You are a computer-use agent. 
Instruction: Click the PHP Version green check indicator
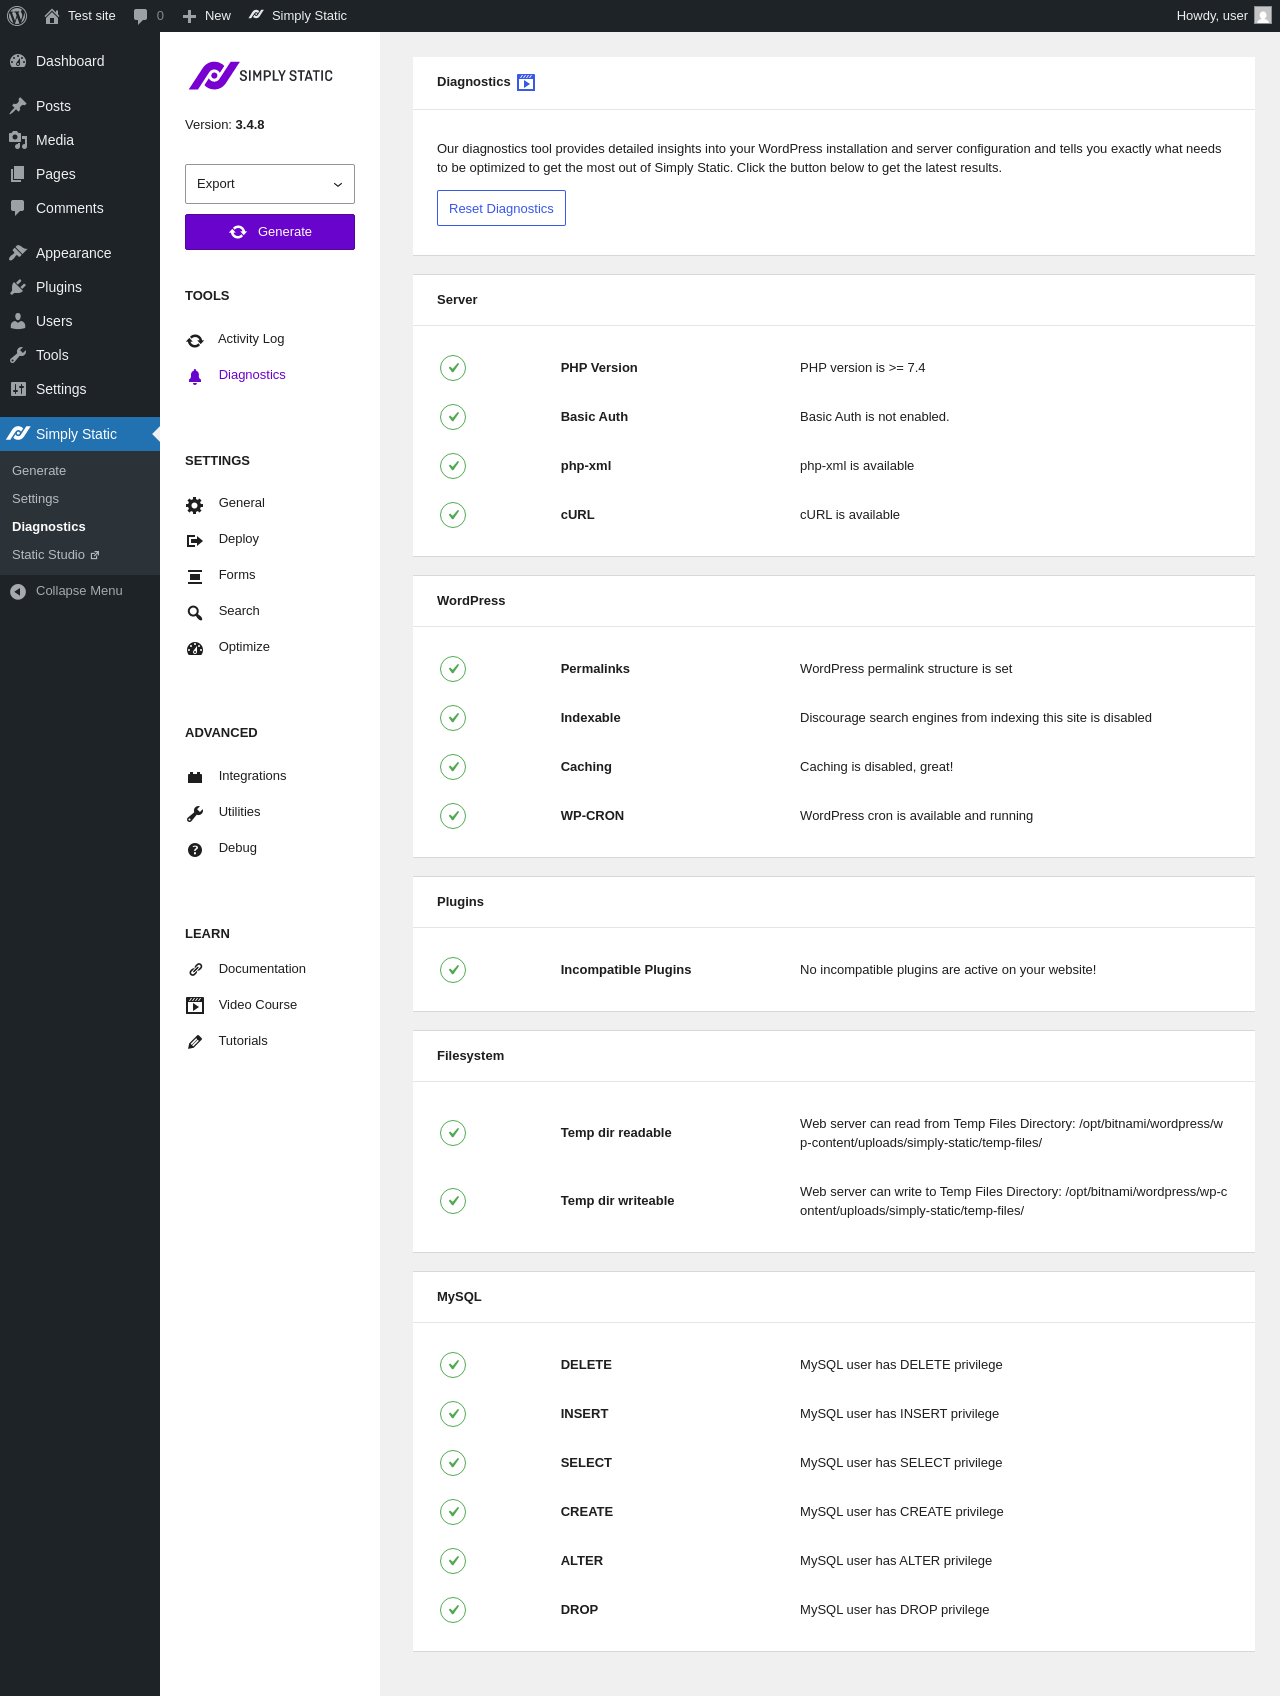pos(453,368)
